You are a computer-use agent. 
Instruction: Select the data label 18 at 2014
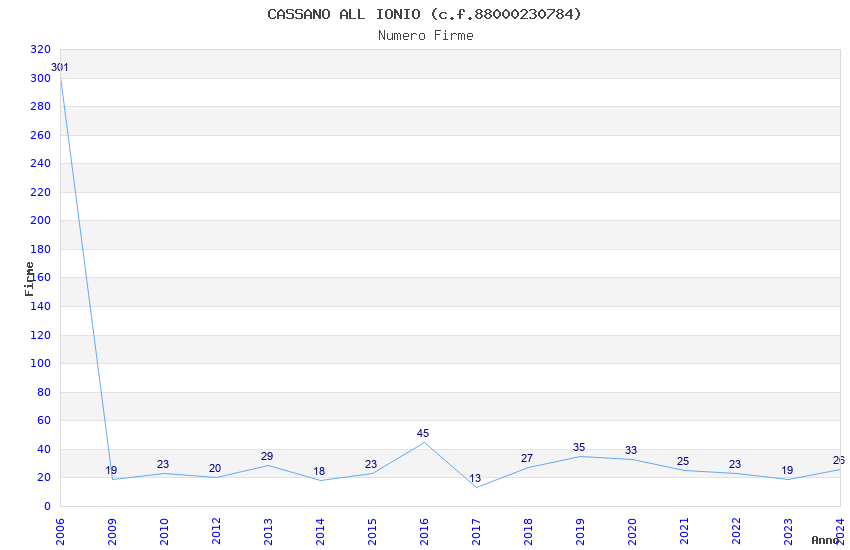319,471
